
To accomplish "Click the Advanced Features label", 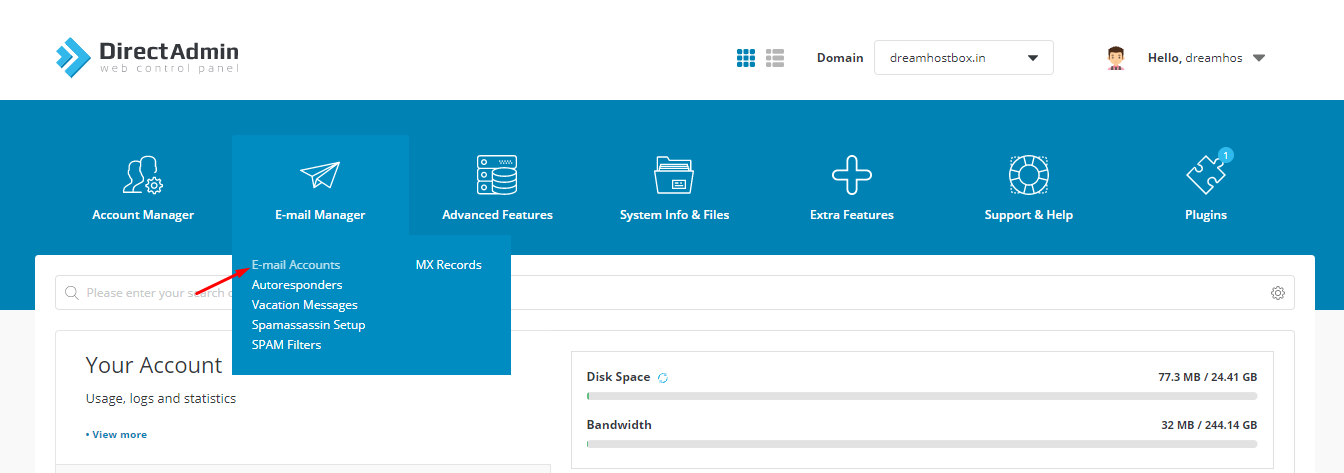I will tap(497, 215).
